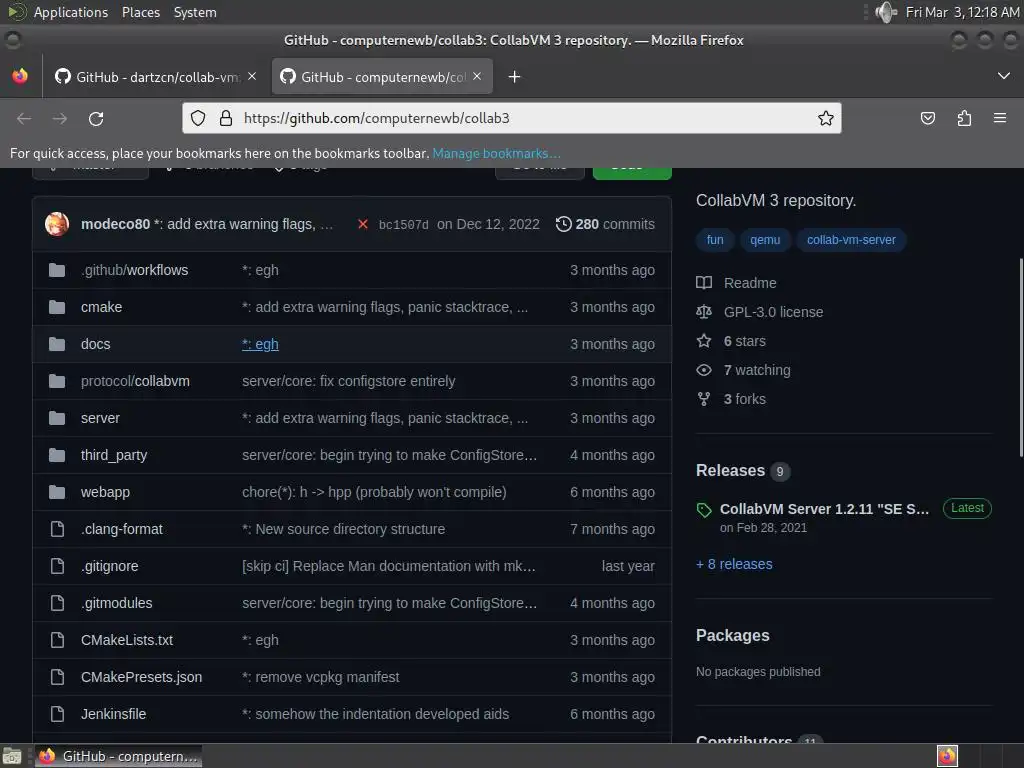Click the license scales icon
The width and height of the screenshot is (1024, 768).
(x=704, y=312)
